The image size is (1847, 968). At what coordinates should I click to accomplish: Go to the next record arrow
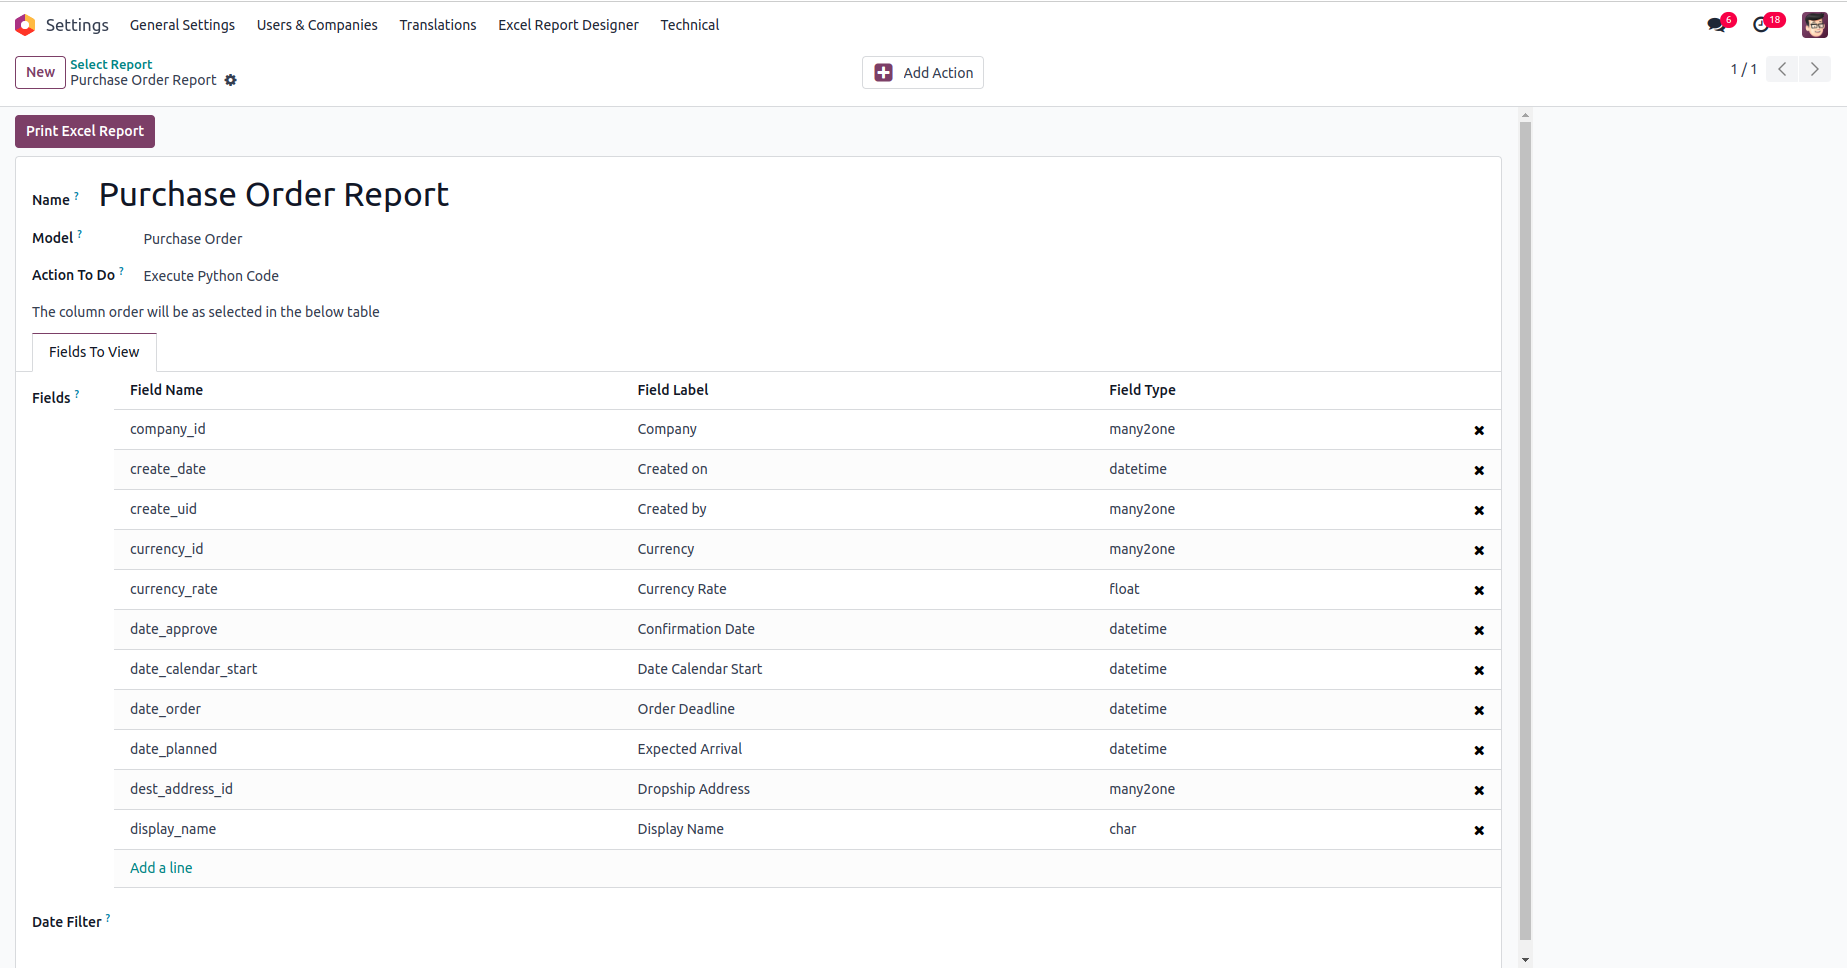(x=1814, y=69)
